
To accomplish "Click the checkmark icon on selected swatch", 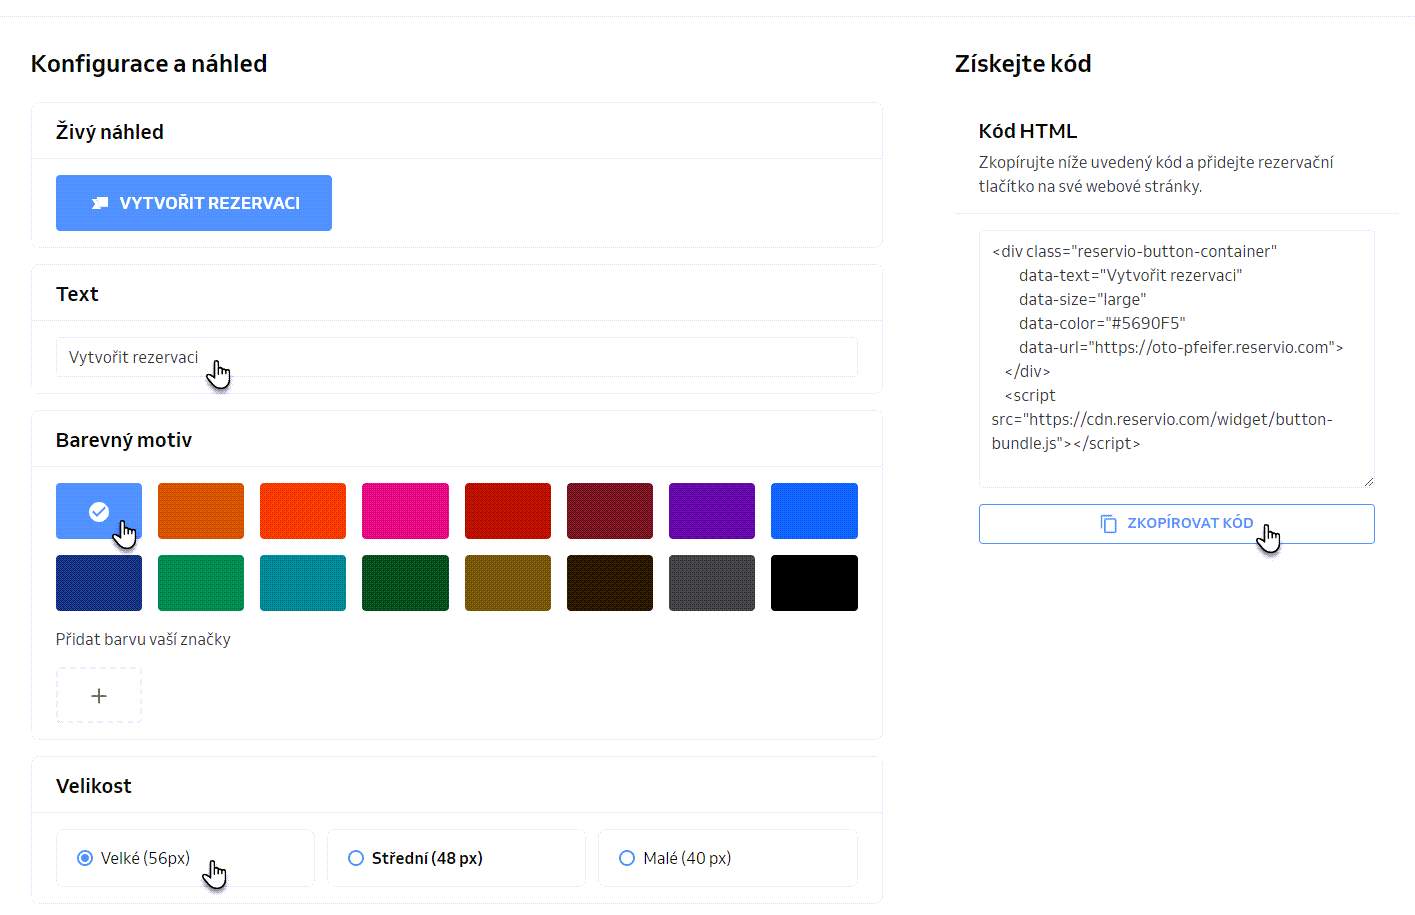I will [x=99, y=511].
